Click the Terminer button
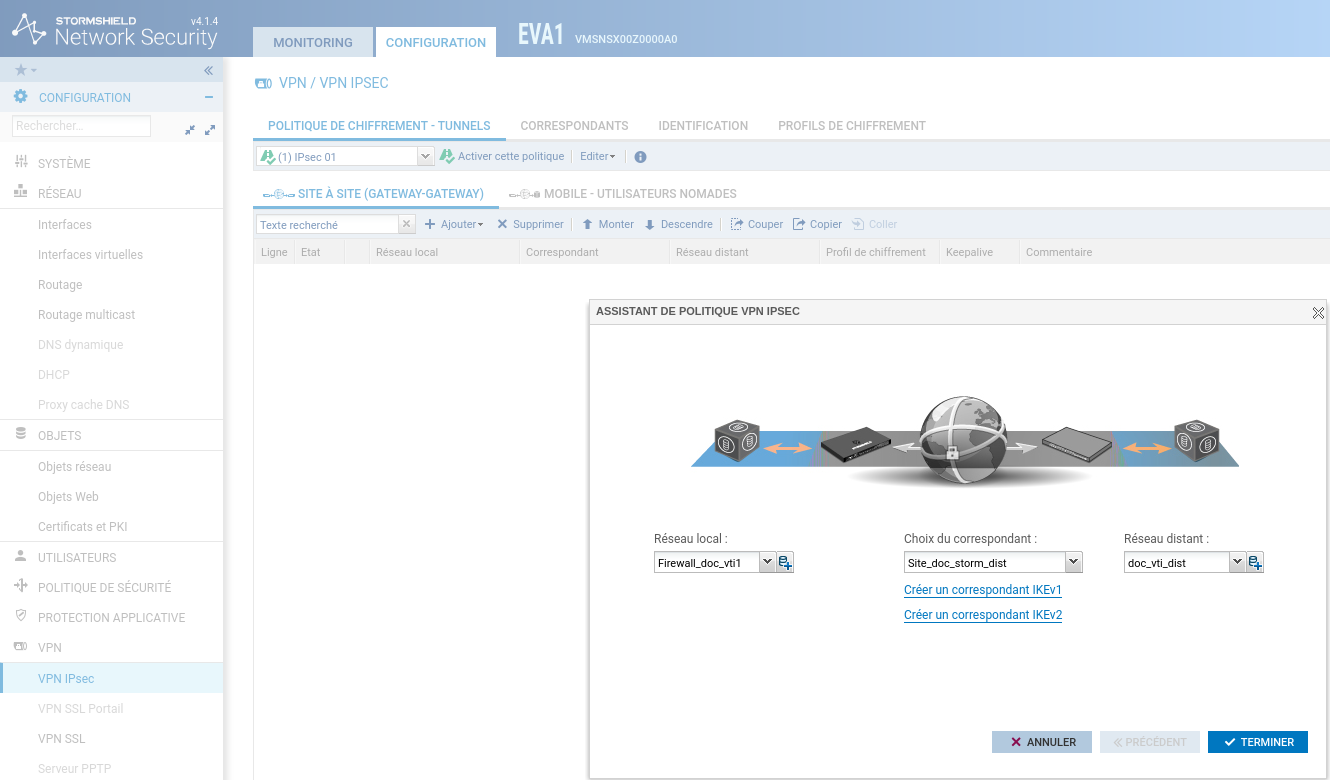1330x780 pixels. tap(1257, 742)
